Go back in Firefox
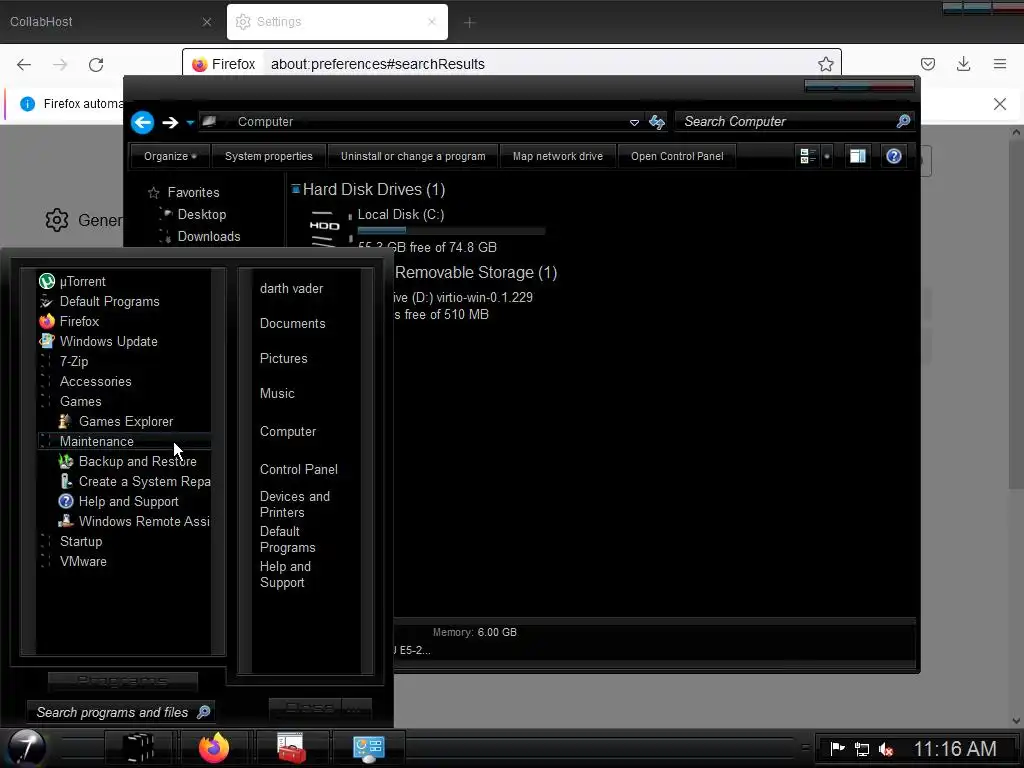The image size is (1024, 768). [24, 65]
